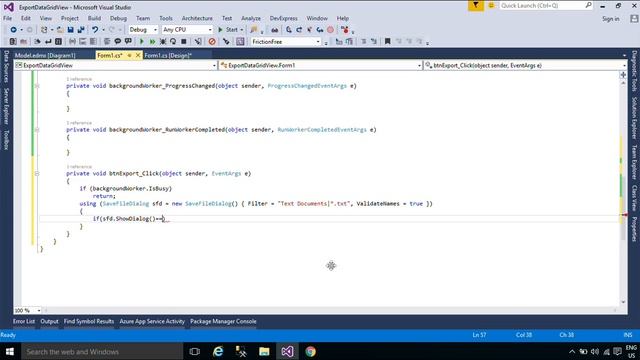Click the New Project icon
The width and height of the screenshot is (640, 360).
pos(44,30)
